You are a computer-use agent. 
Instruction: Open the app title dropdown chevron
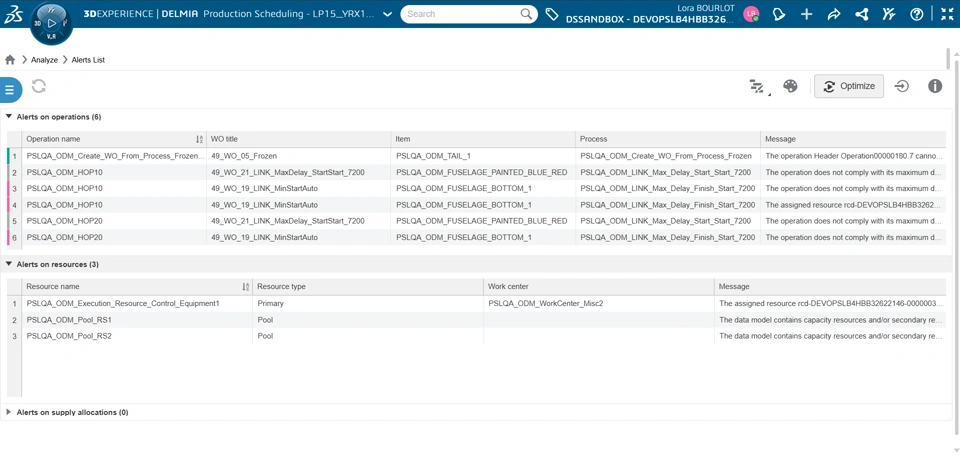click(x=387, y=14)
